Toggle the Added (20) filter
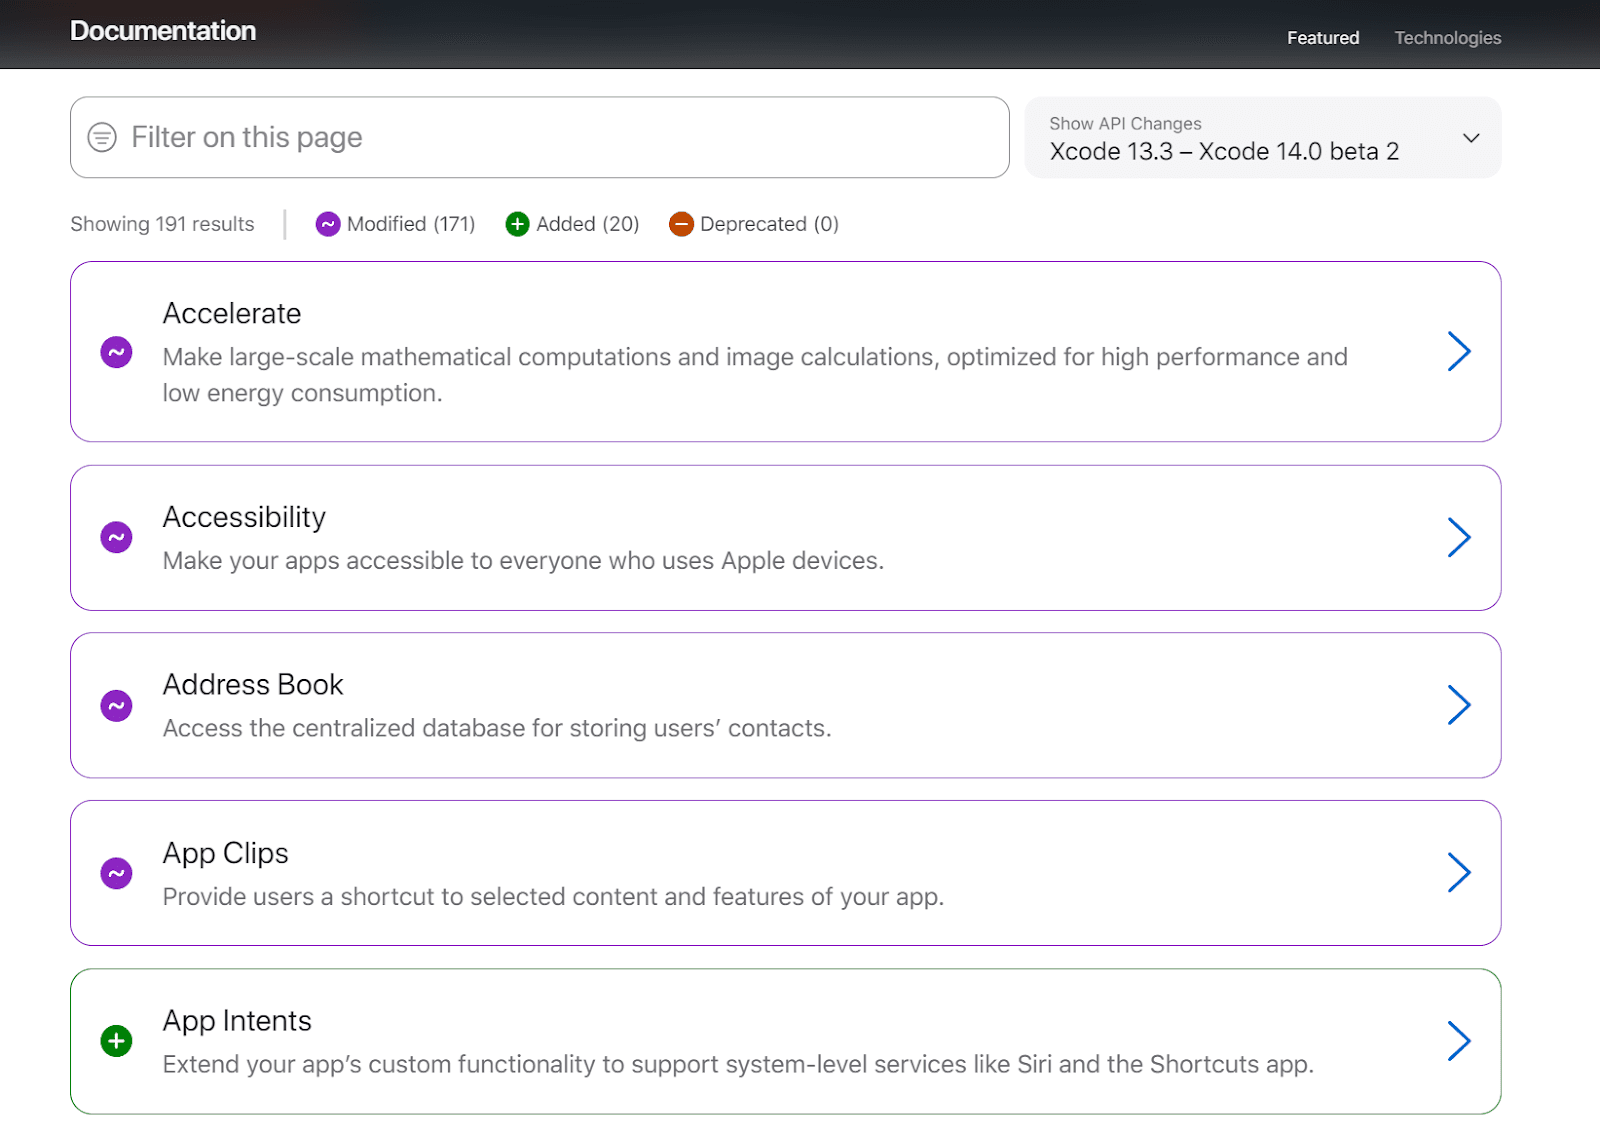 [571, 224]
